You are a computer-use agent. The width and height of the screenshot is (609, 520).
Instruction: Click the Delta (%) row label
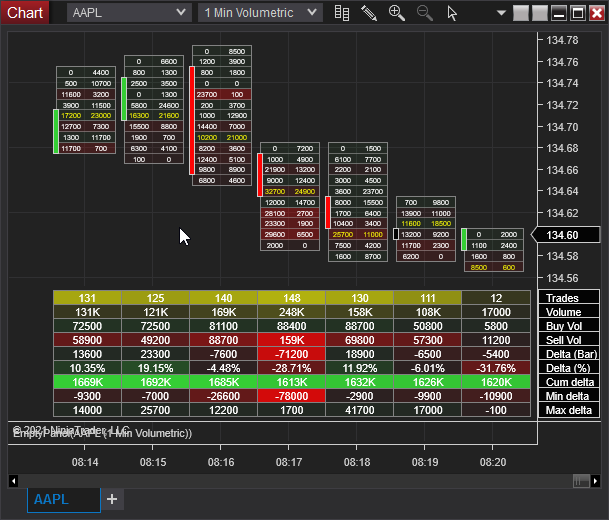point(569,368)
